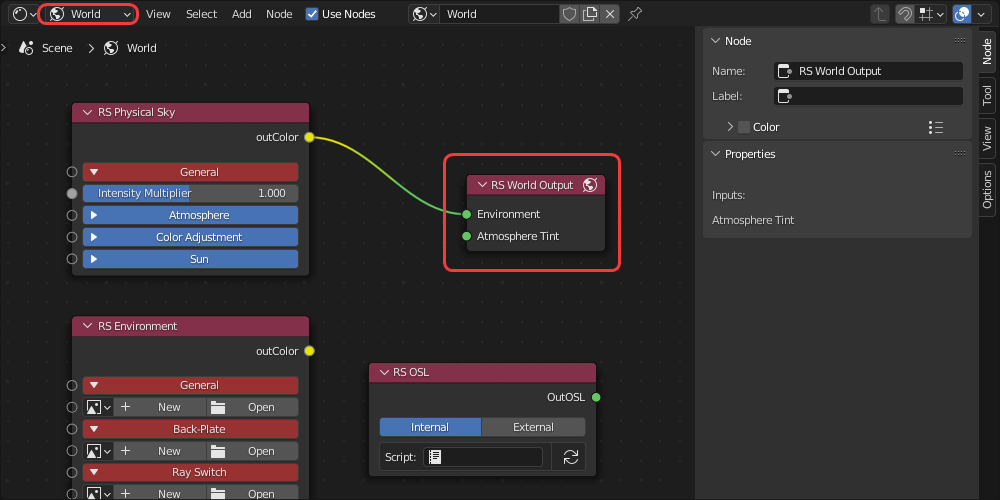
Task: Switch to the Tool sidebar tab
Action: click(987, 96)
